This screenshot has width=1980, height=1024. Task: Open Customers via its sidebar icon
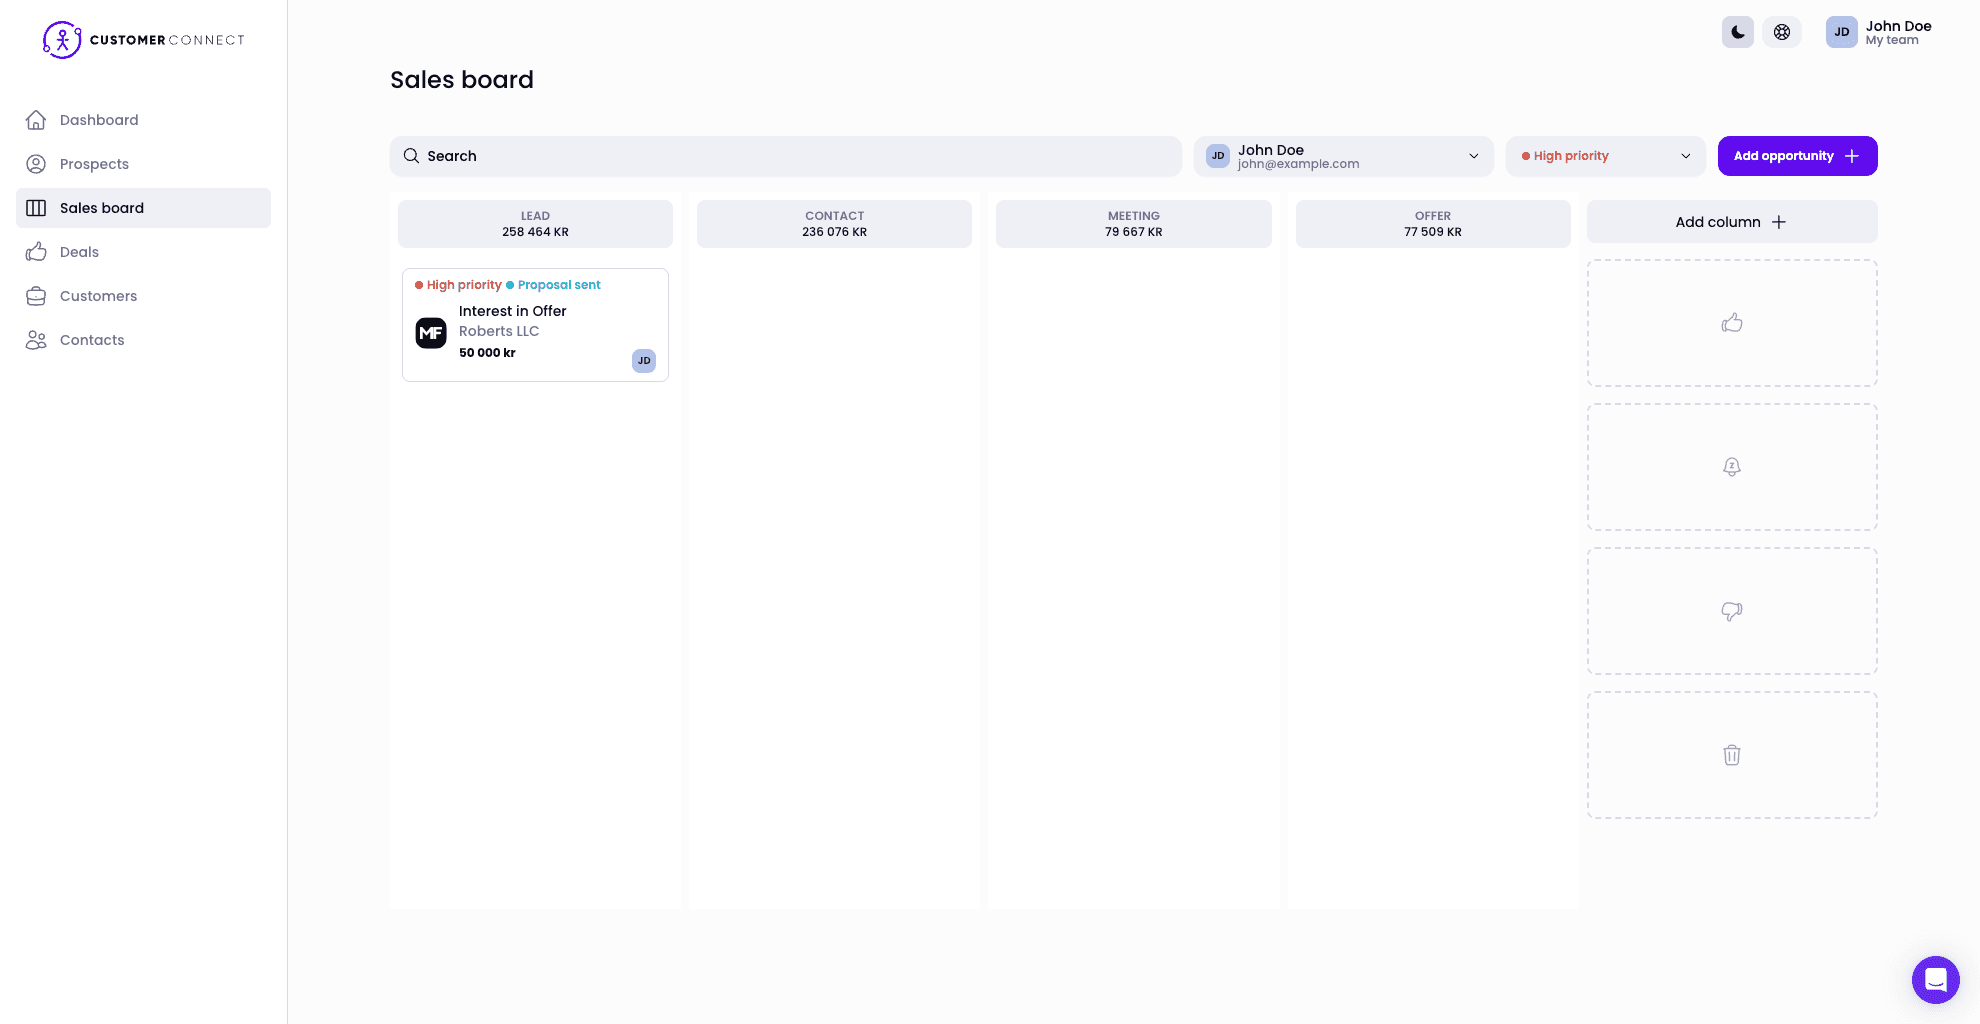[x=36, y=295]
